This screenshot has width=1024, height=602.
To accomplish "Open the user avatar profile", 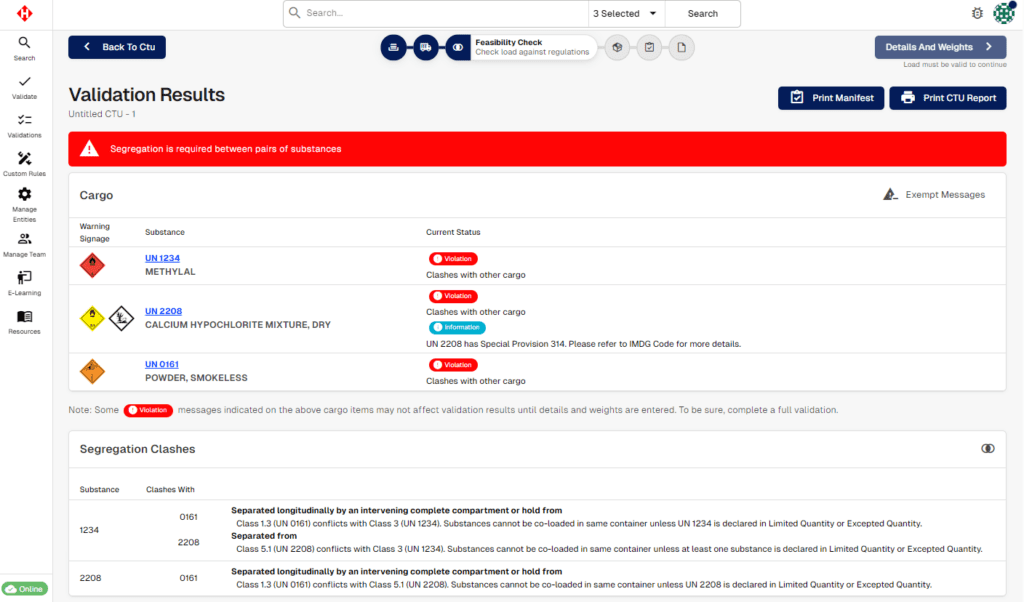I will 1003,13.
